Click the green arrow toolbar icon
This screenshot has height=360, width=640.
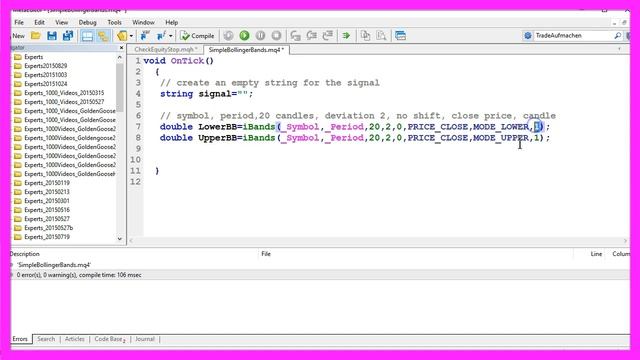pyautogui.click(x=347, y=36)
